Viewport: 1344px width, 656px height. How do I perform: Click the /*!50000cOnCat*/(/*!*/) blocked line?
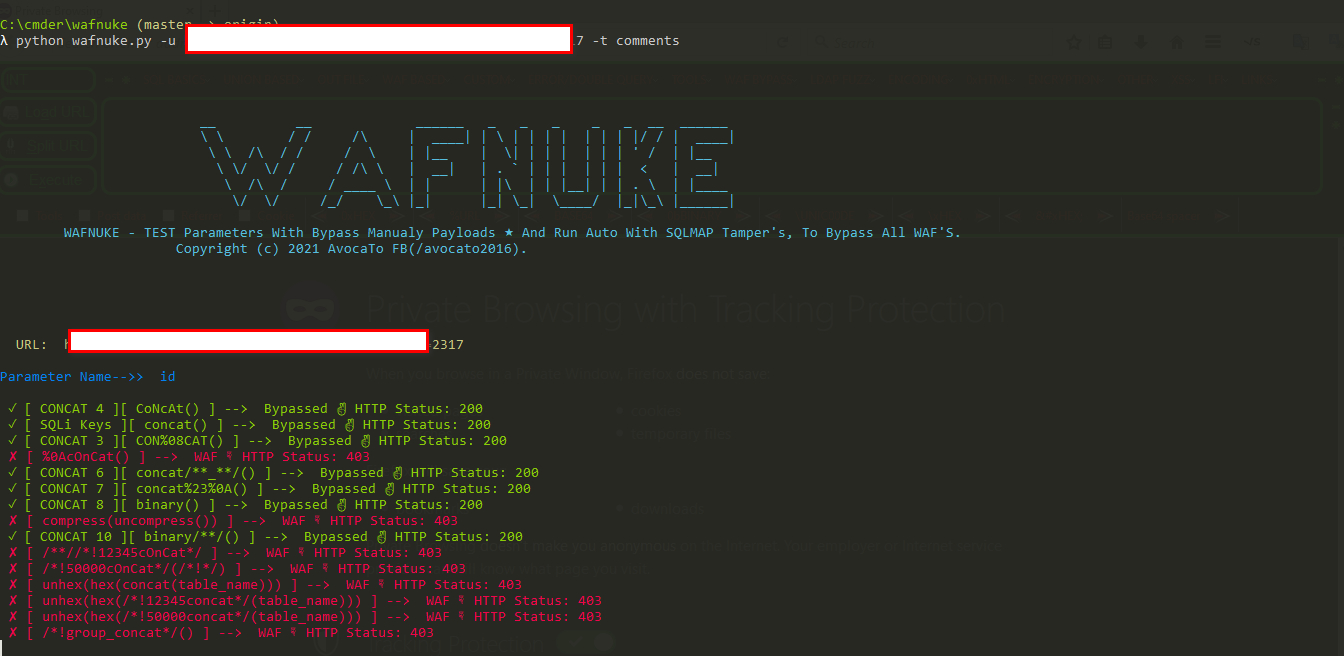tap(237, 569)
